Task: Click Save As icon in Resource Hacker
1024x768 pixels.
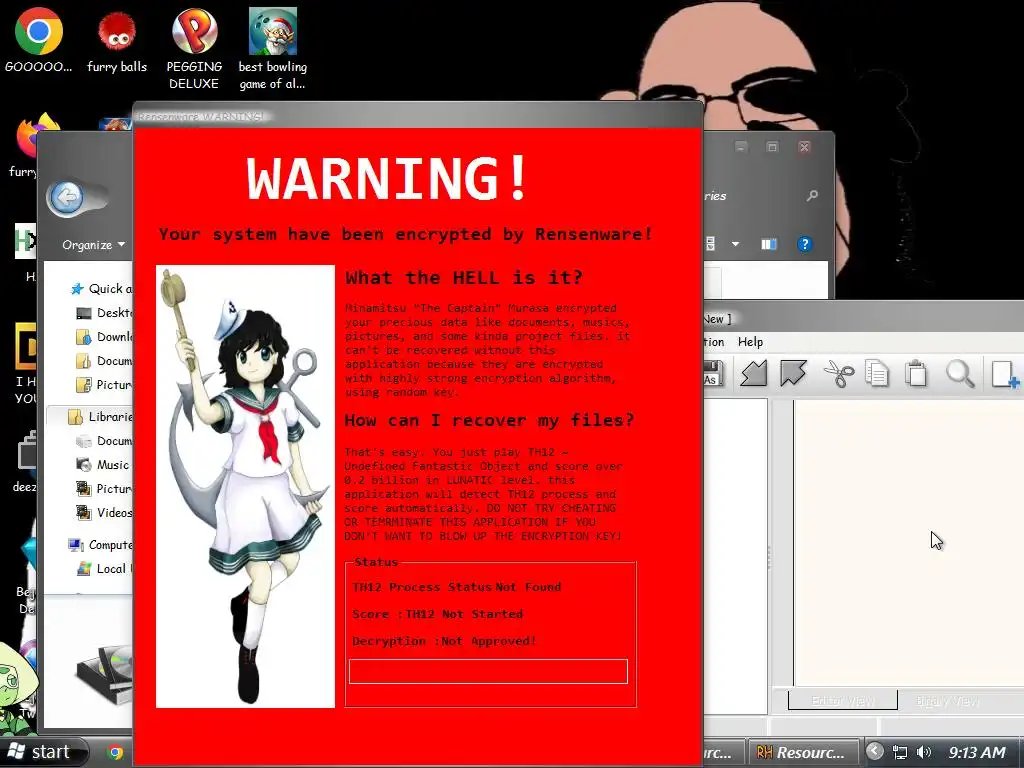Action: [x=713, y=374]
